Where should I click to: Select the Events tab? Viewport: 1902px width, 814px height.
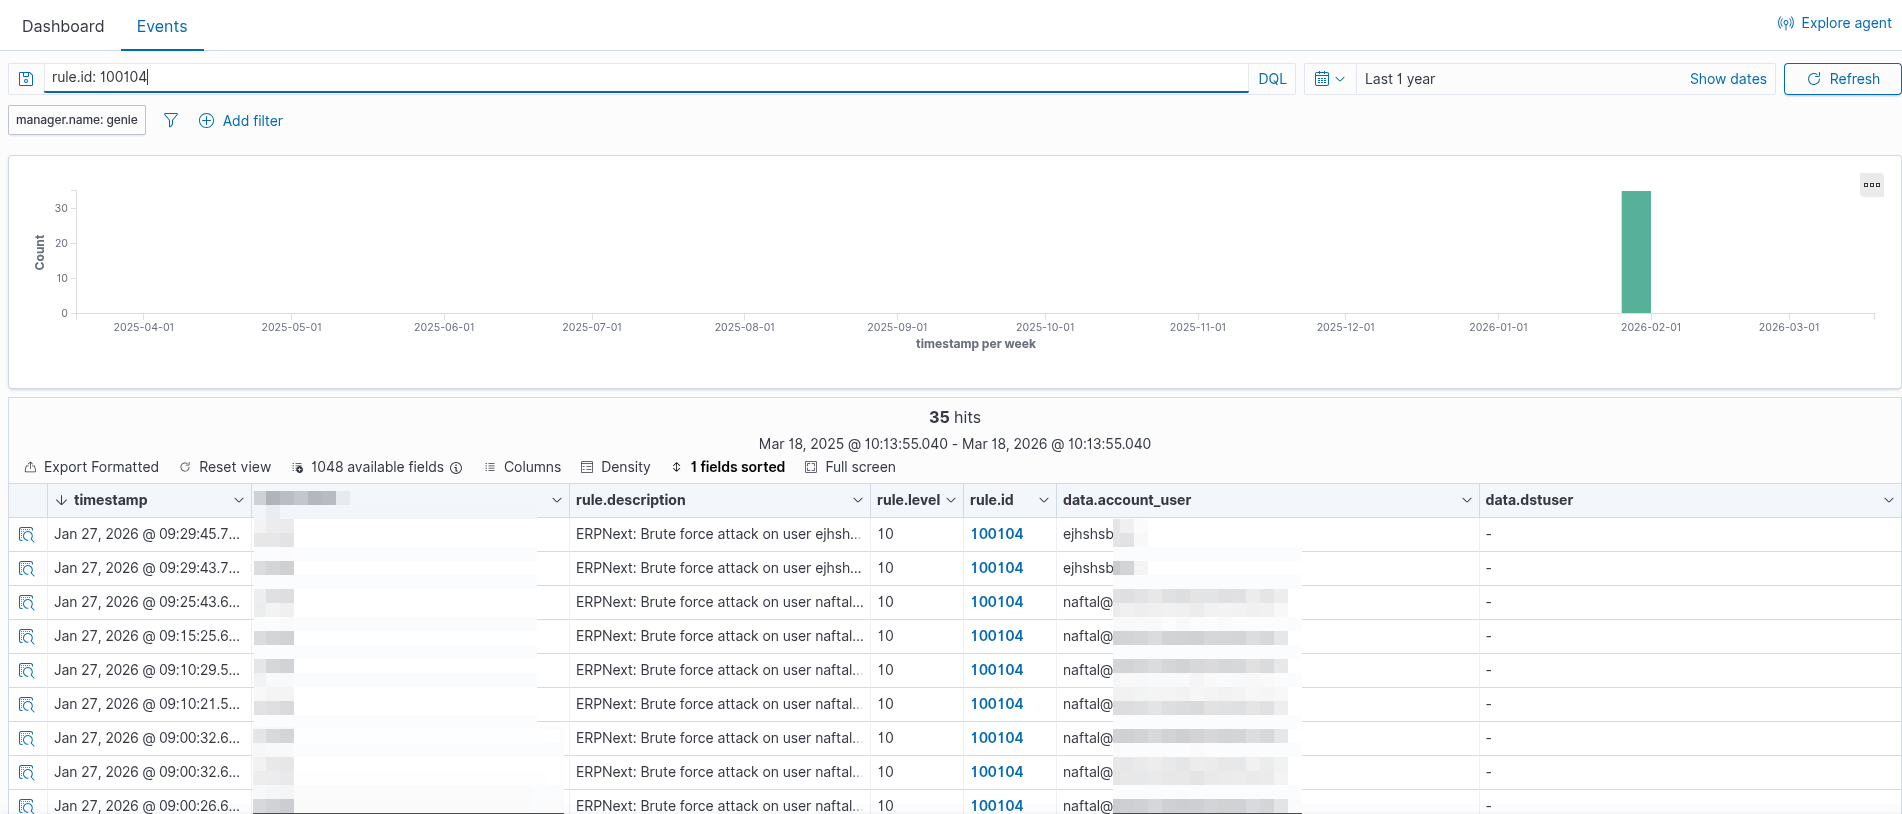[x=162, y=26]
